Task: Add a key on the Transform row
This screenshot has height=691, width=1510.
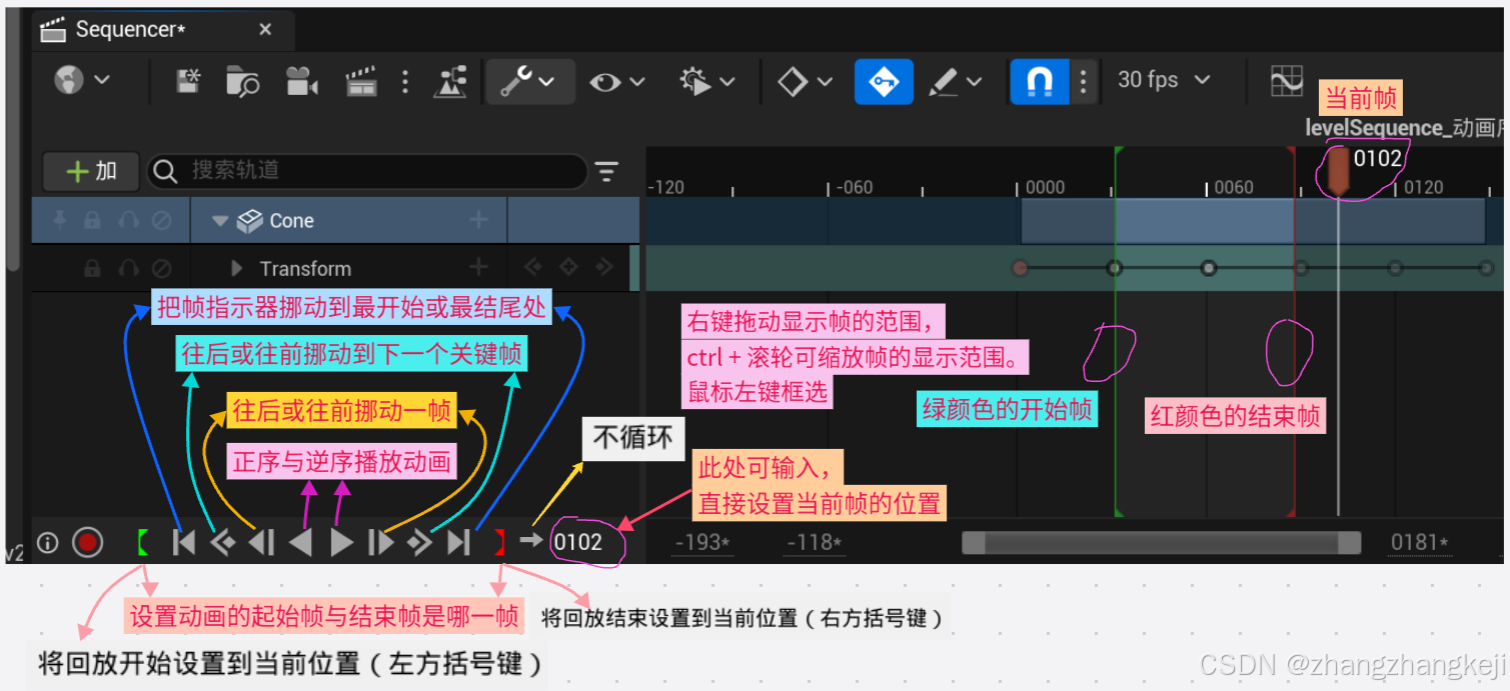Action: (x=568, y=267)
